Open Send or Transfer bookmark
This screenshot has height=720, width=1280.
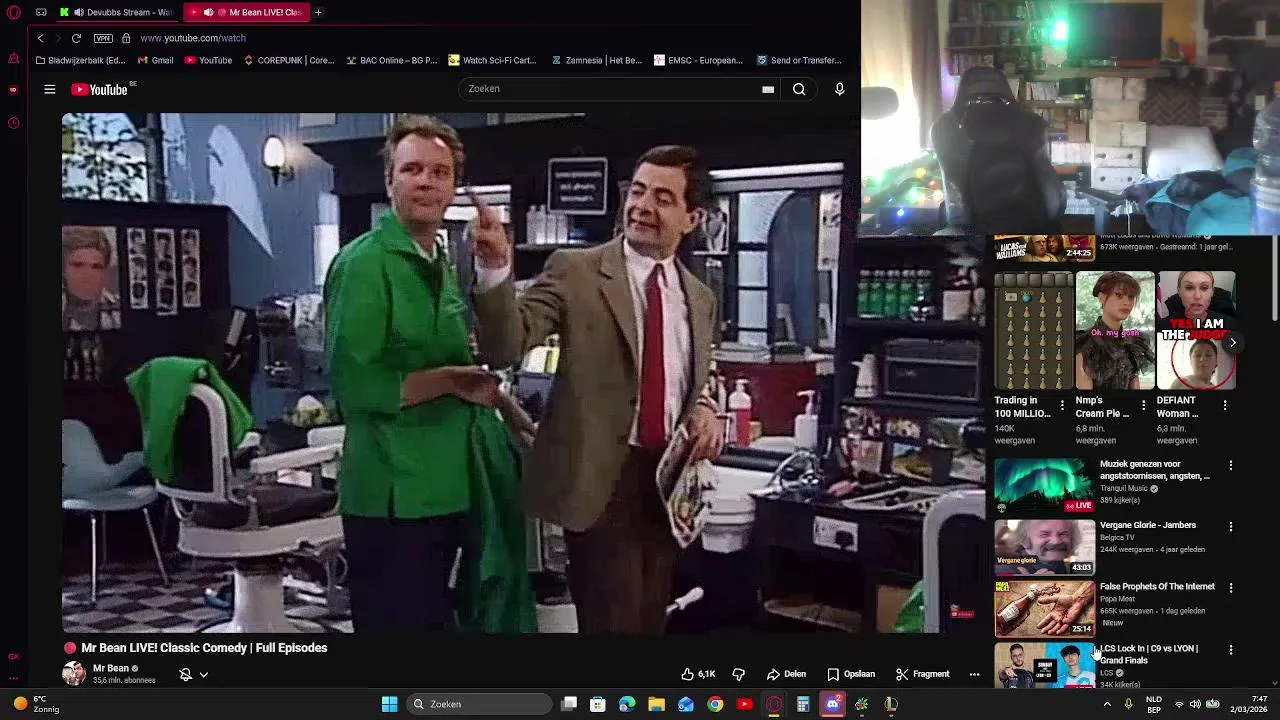point(799,60)
